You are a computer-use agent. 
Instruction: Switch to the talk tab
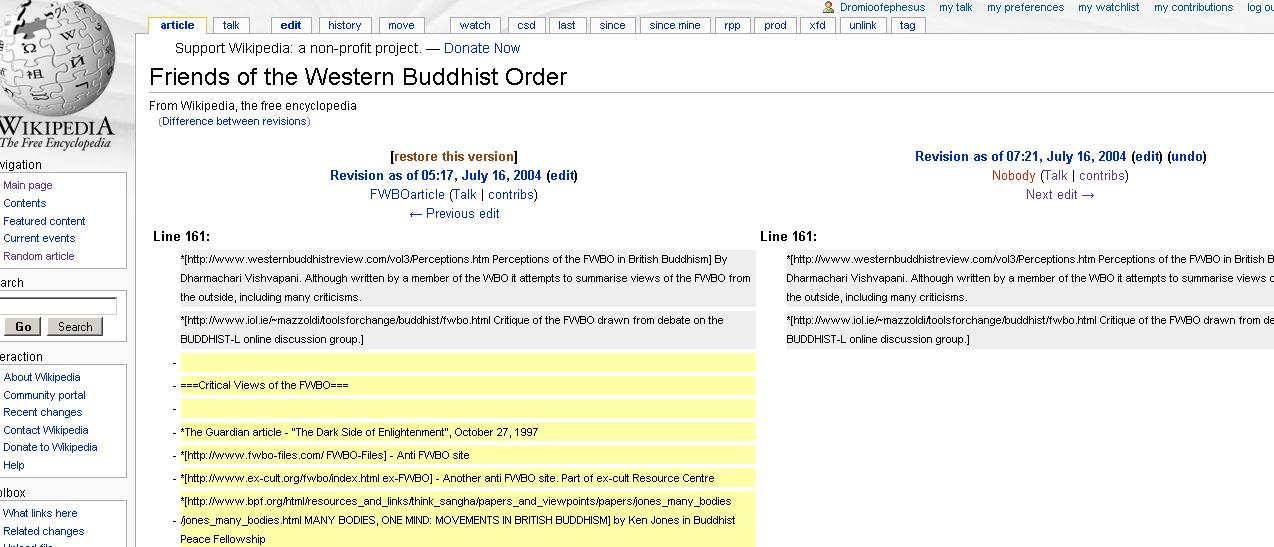point(231,25)
